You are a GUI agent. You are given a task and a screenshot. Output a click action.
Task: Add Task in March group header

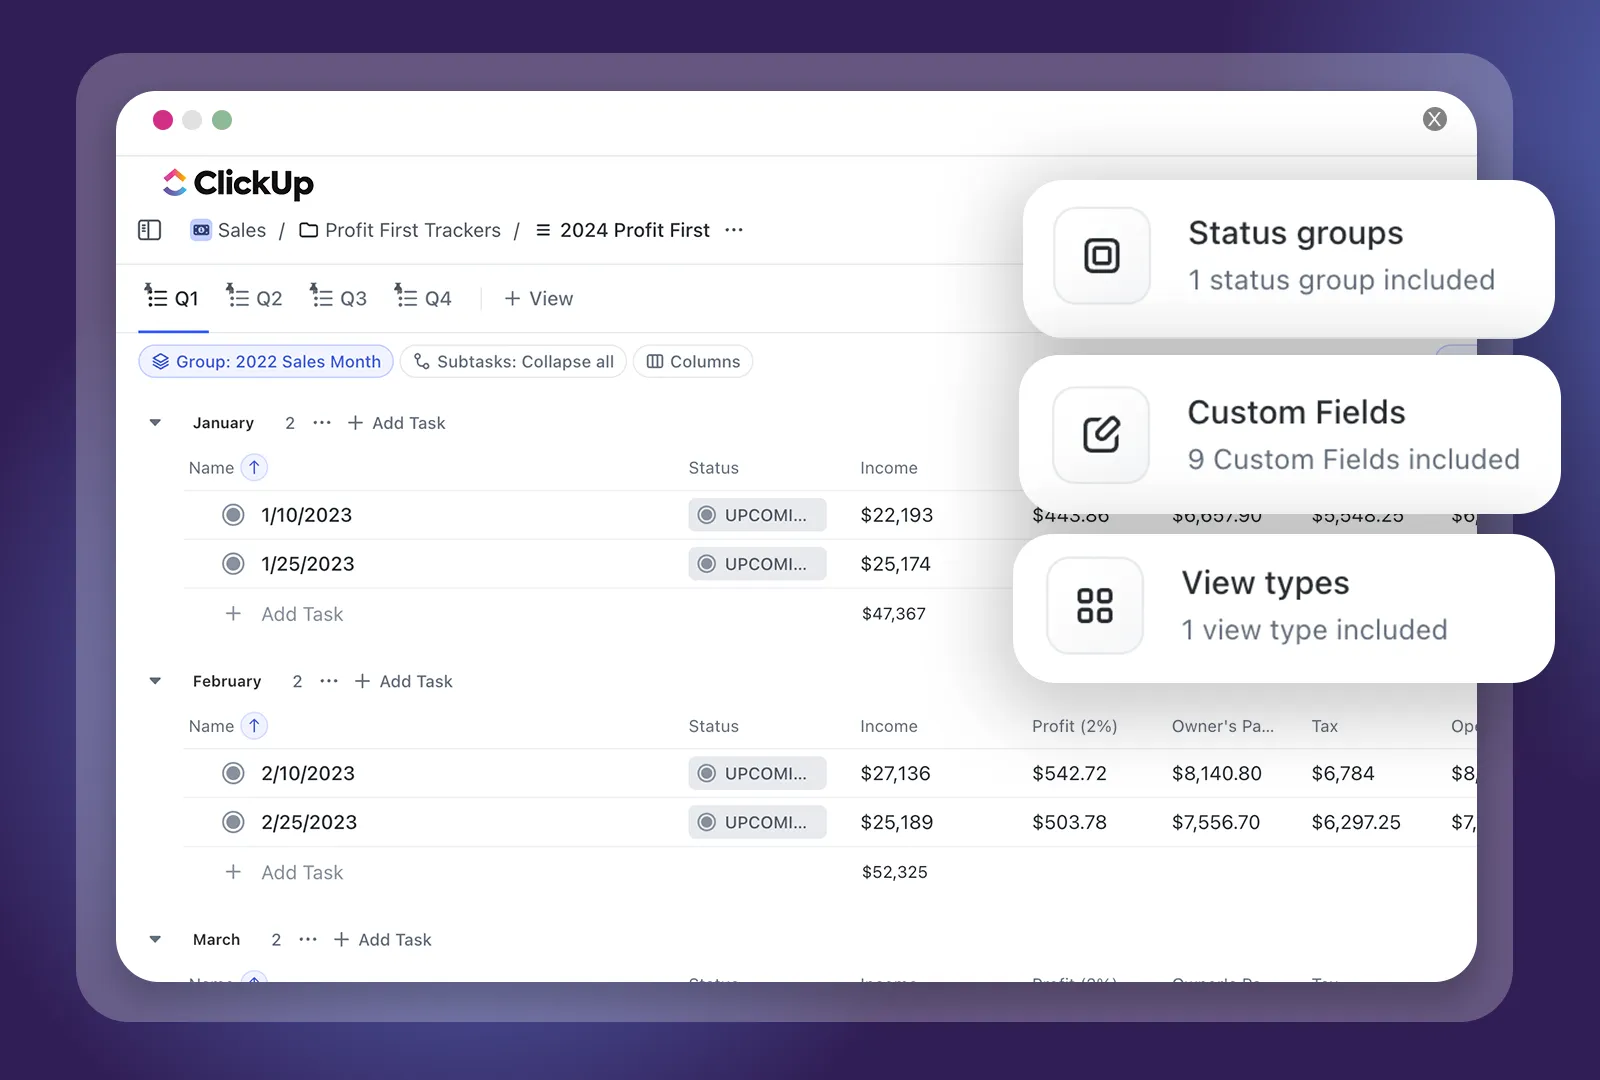pos(382,939)
